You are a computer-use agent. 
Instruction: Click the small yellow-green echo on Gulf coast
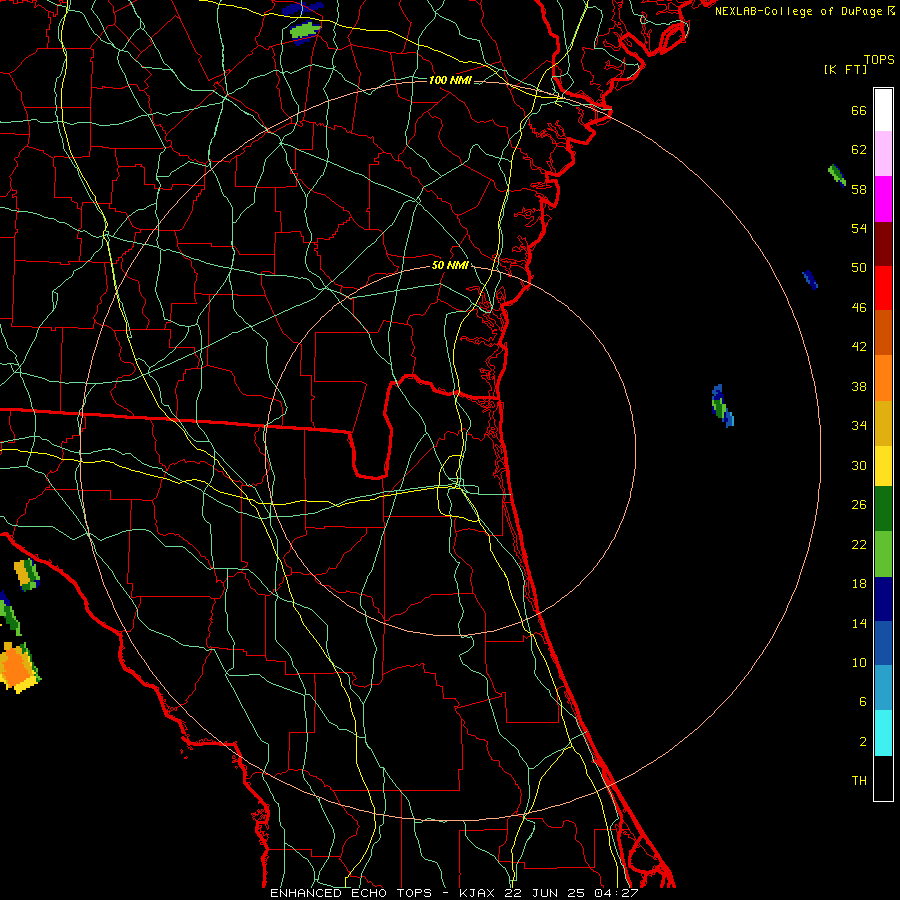(x=26, y=575)
